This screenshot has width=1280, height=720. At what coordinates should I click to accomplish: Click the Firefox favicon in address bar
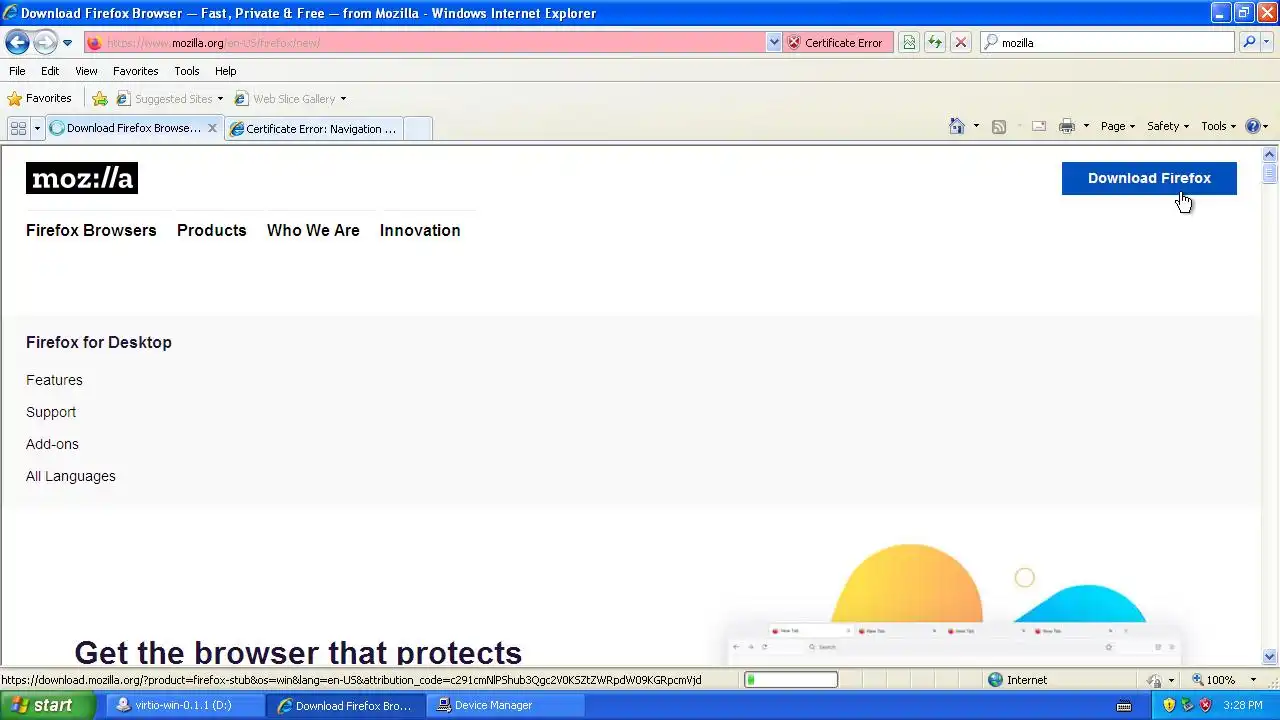(x=94, y=43)
